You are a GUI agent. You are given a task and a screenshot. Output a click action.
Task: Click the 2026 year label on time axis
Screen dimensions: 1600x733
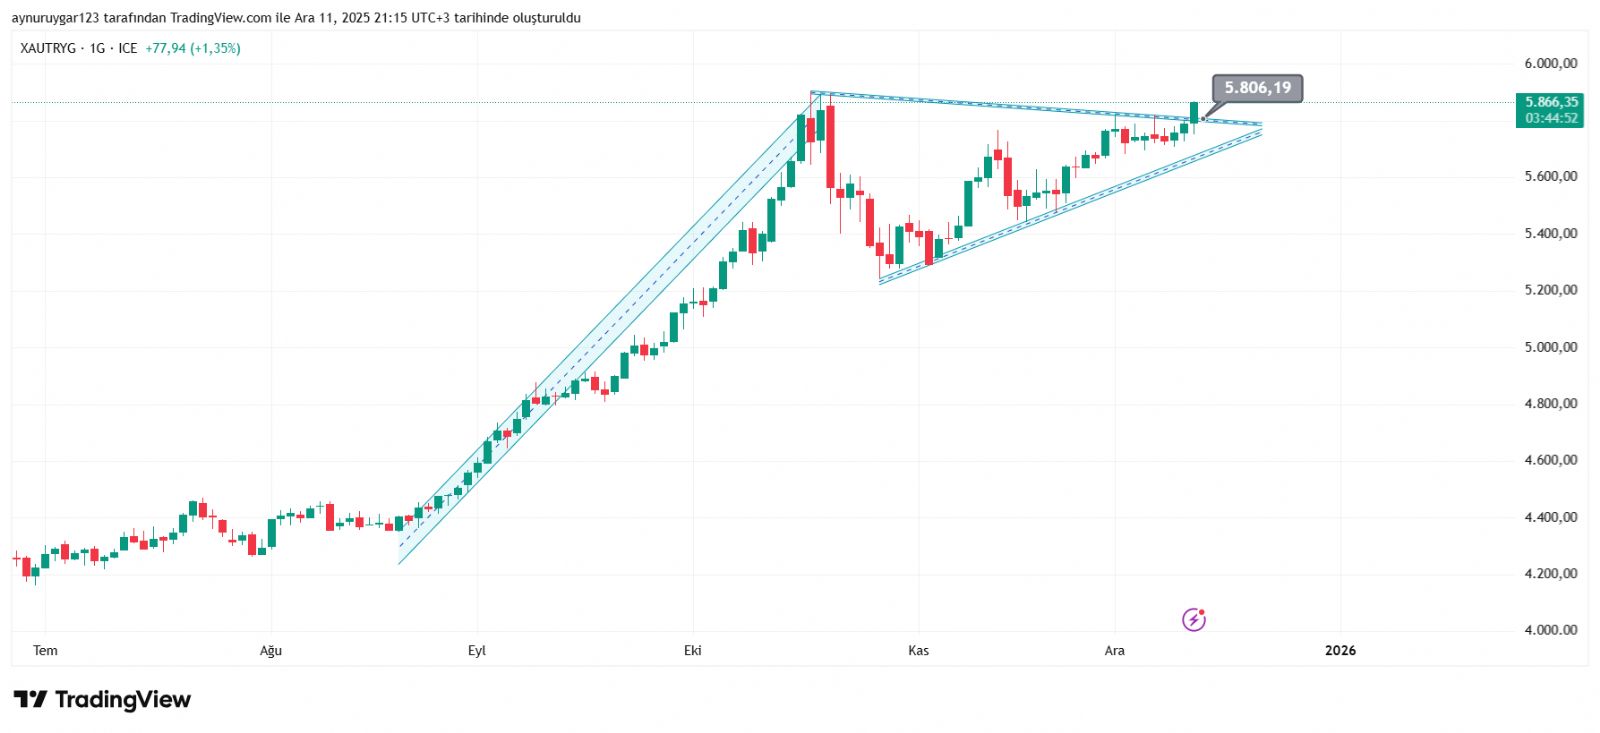1340,651
